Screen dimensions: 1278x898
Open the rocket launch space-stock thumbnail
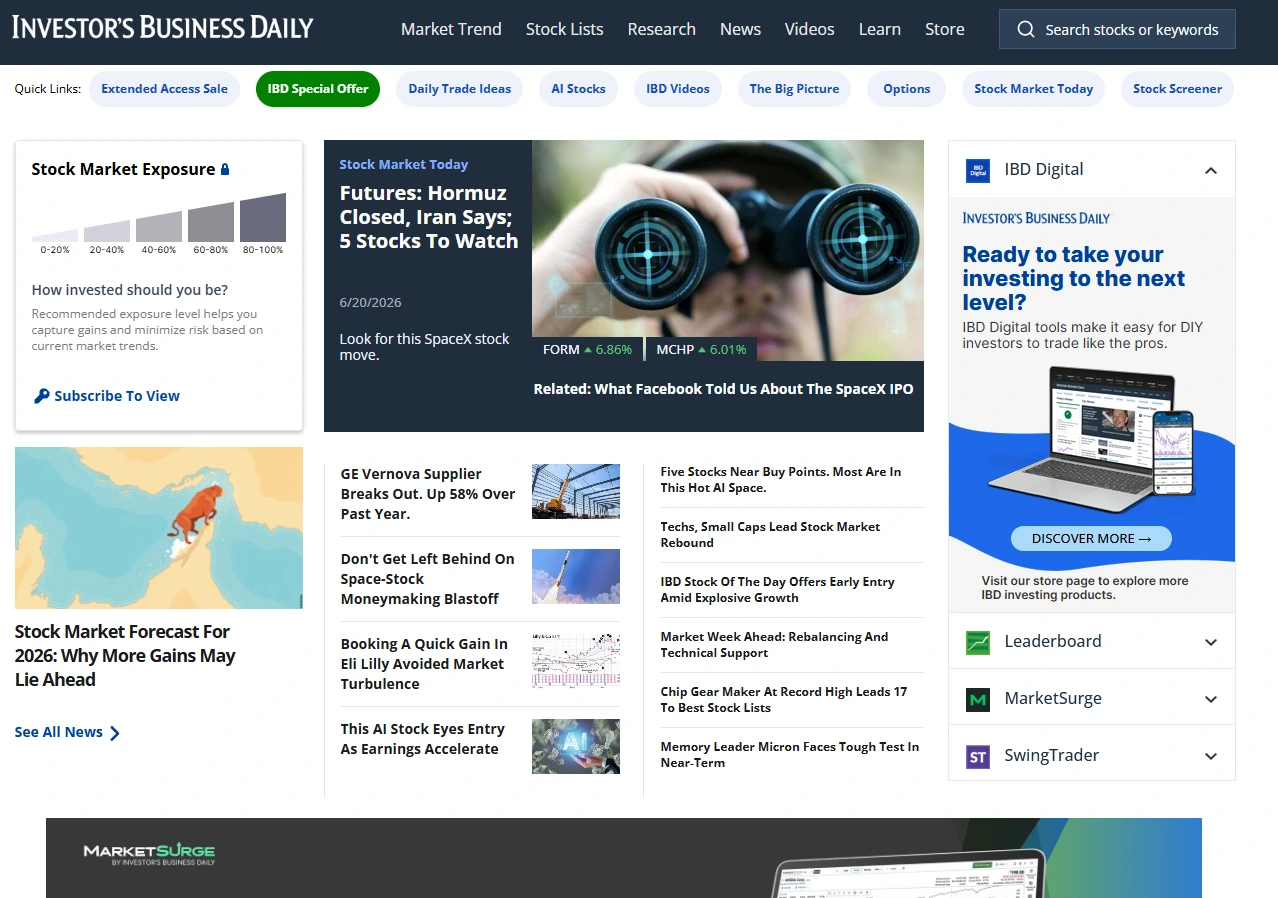tap(576, 576)
